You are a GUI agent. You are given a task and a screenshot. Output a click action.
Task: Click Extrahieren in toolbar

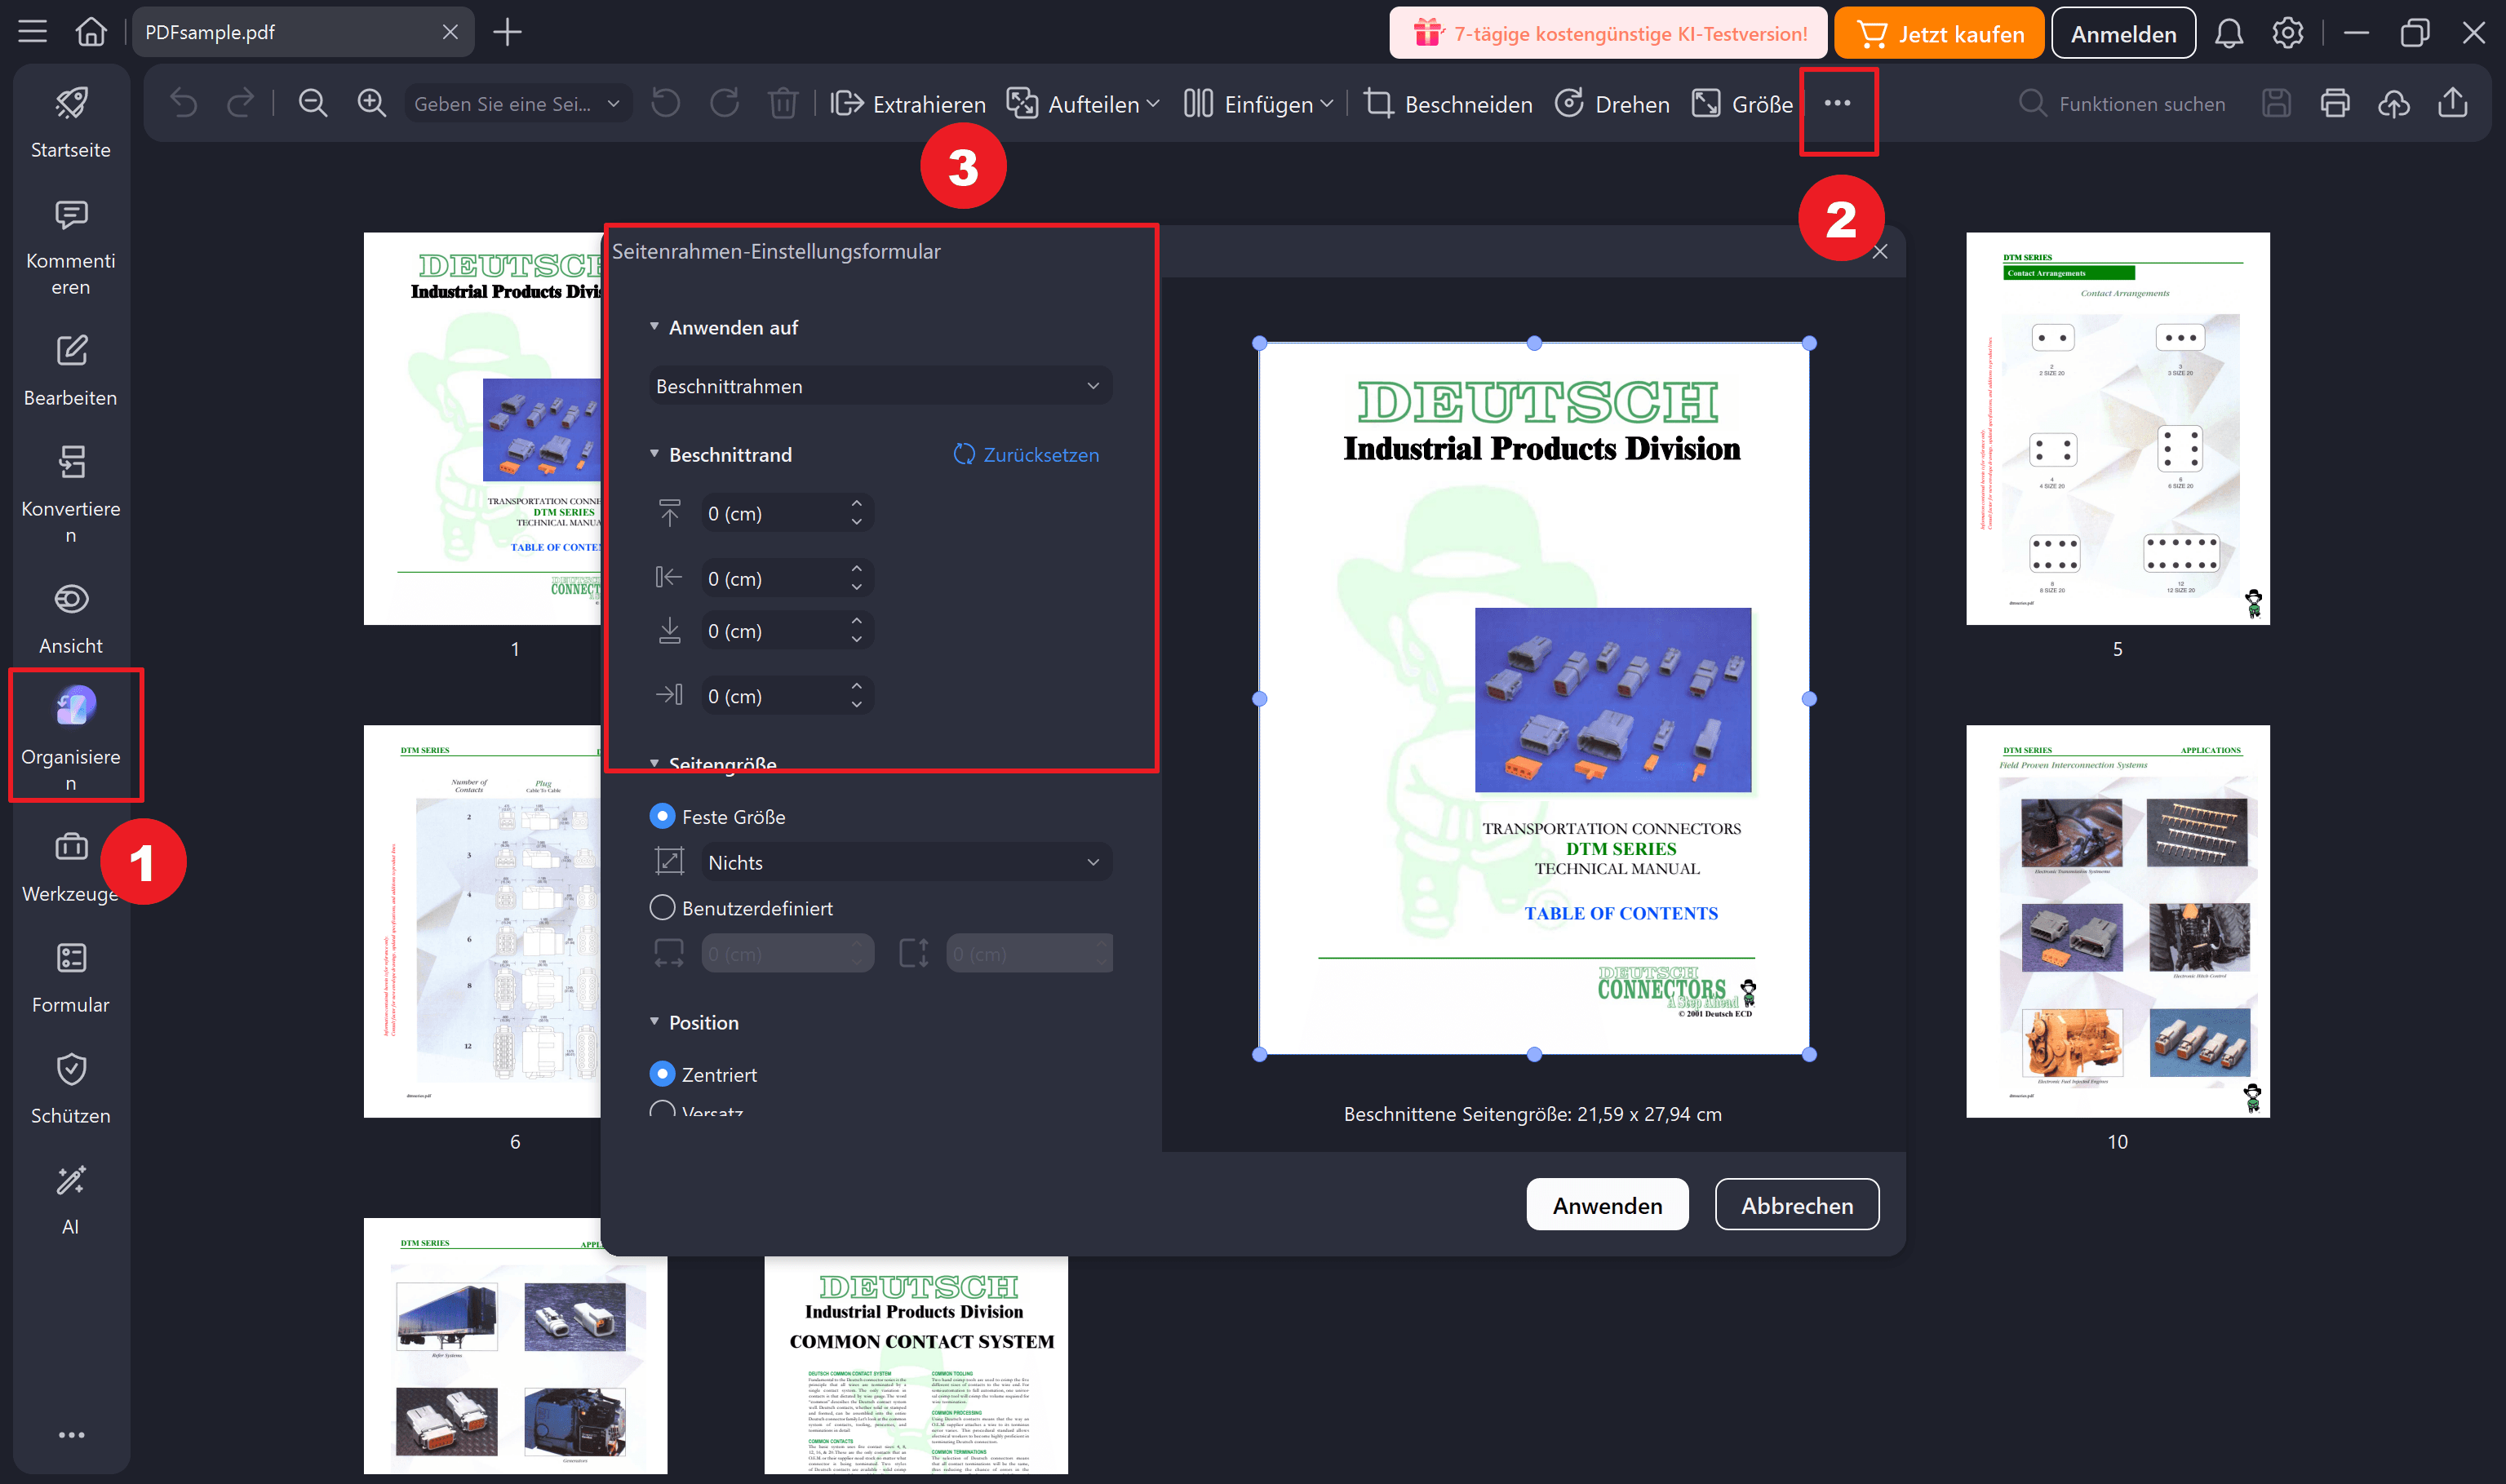pyautogui.click(x=908, y=103)
